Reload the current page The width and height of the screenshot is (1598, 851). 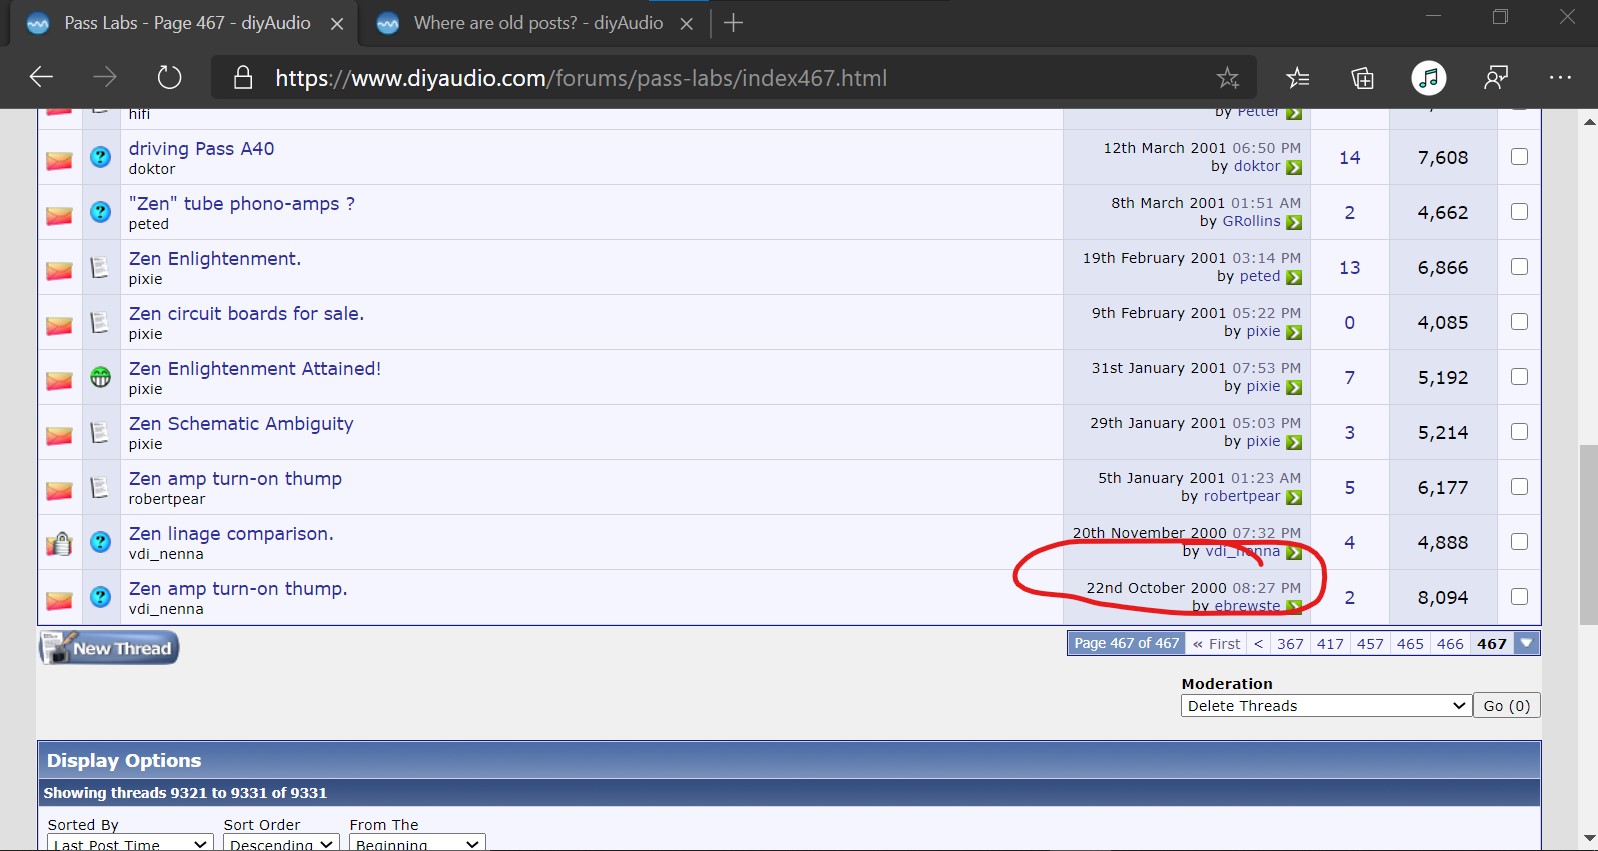[x=169, y=77]
